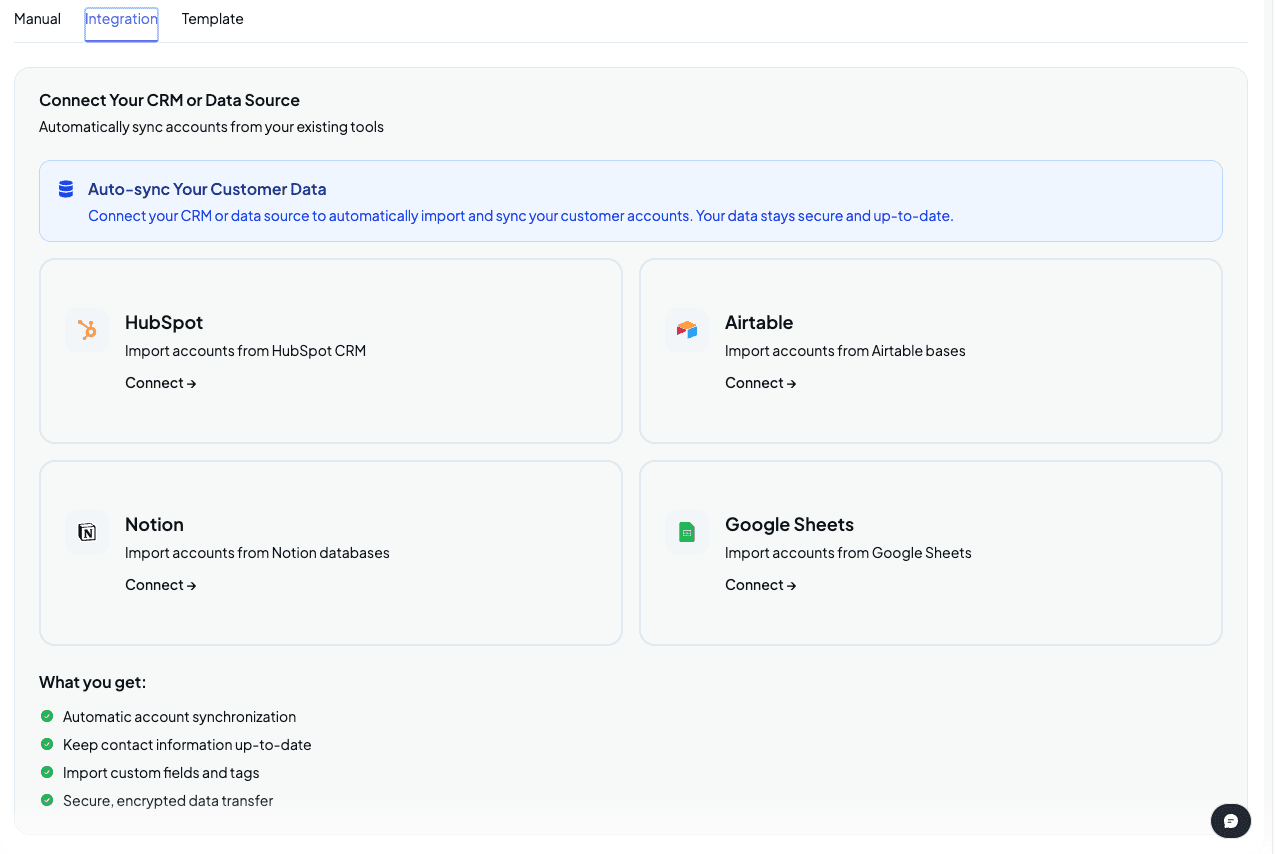Click the Notion integration card

tap(330, 552)
